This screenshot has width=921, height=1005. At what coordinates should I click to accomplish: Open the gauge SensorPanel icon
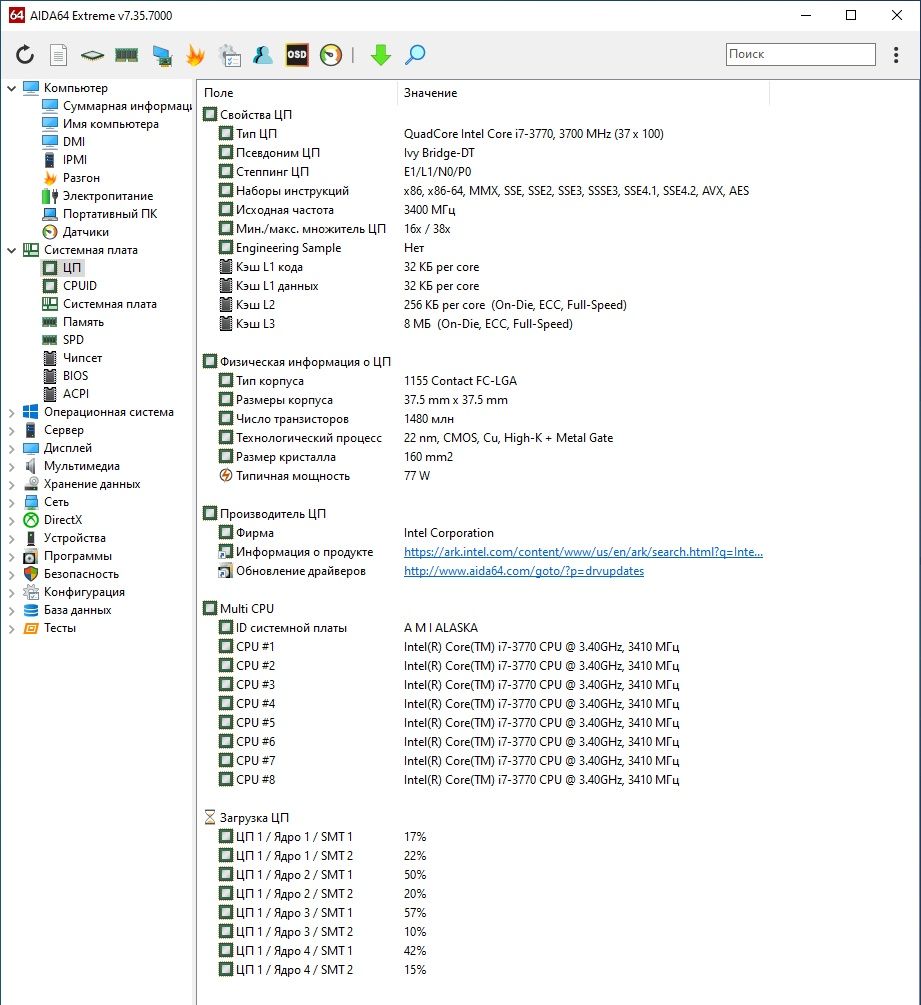[331, 55]
